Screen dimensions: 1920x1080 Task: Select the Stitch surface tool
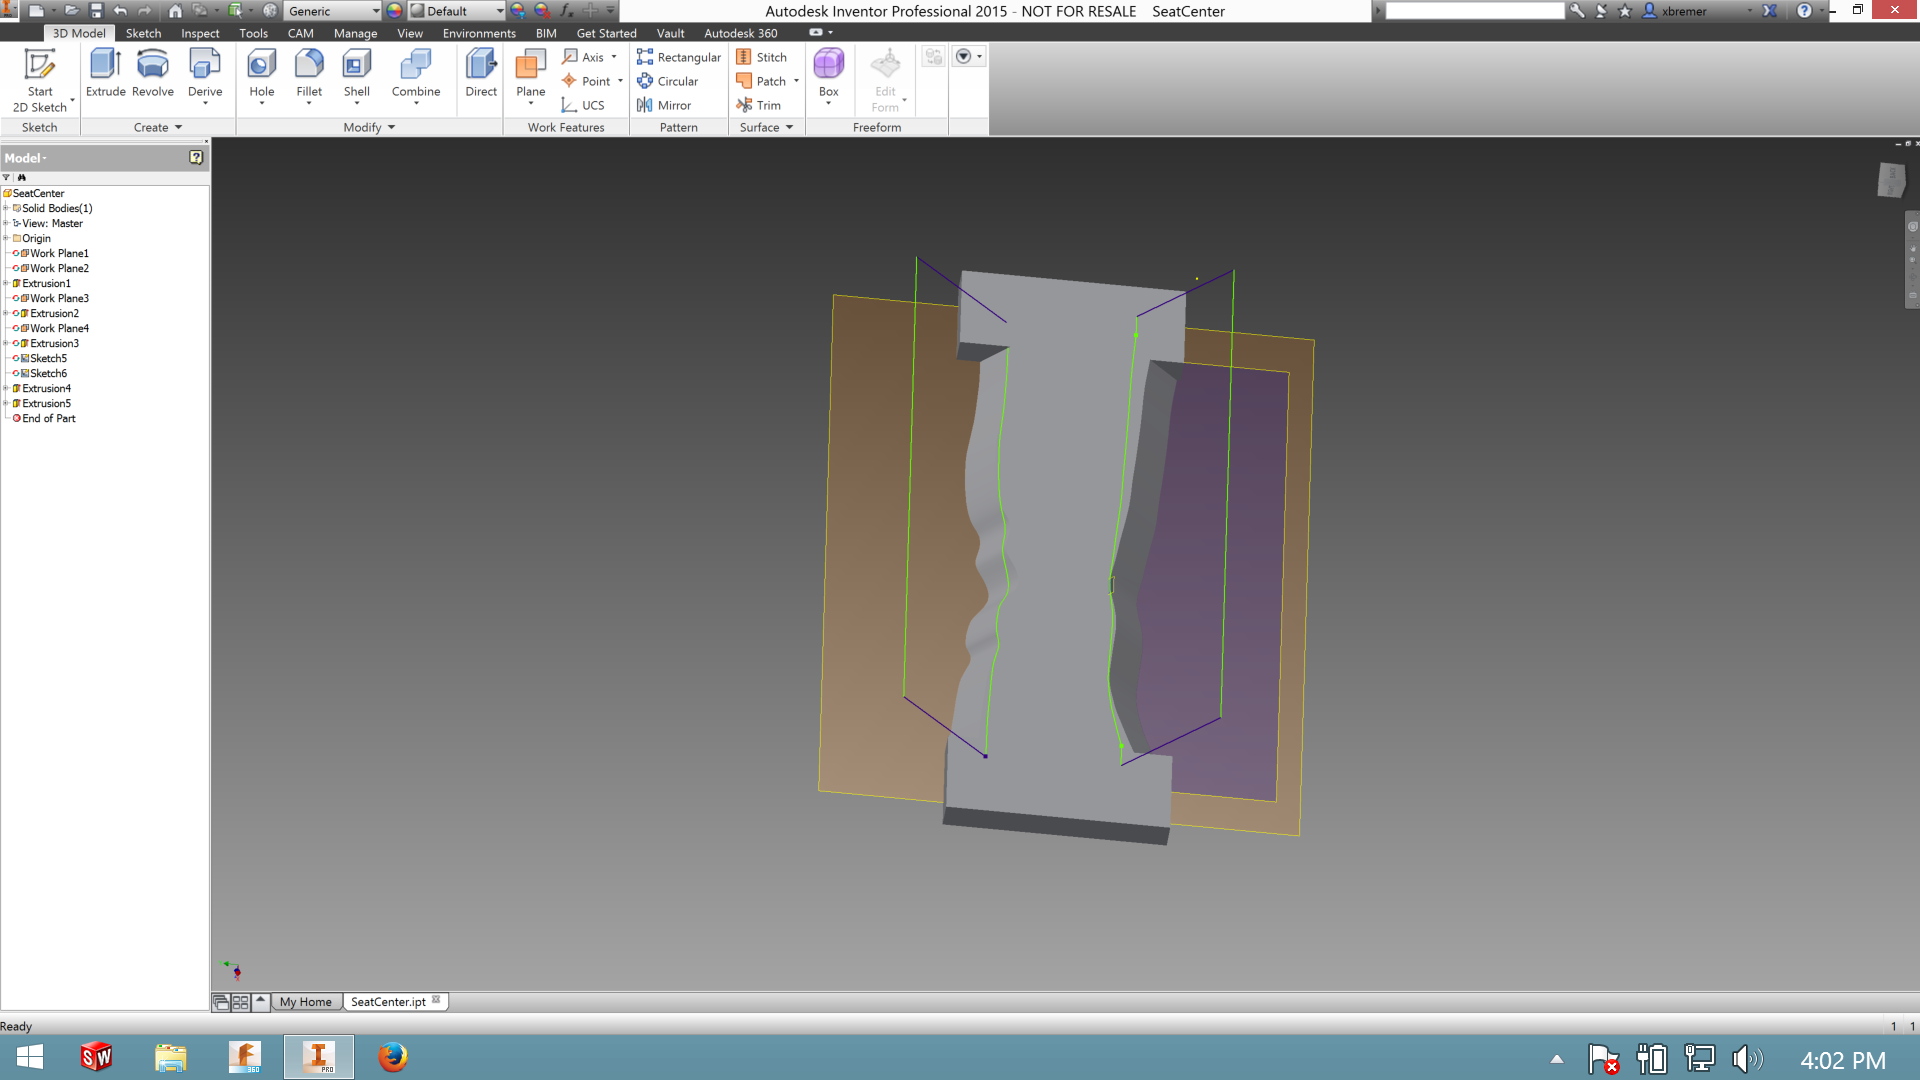[x=762, y=57]
